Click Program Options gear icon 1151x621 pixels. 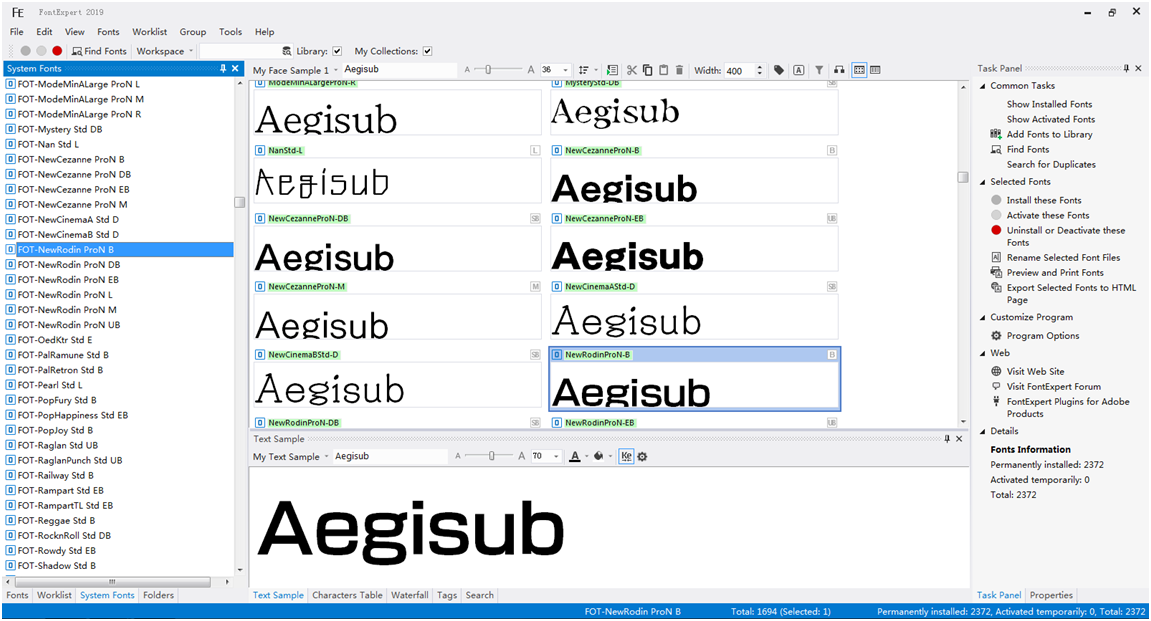pos(996,335)
